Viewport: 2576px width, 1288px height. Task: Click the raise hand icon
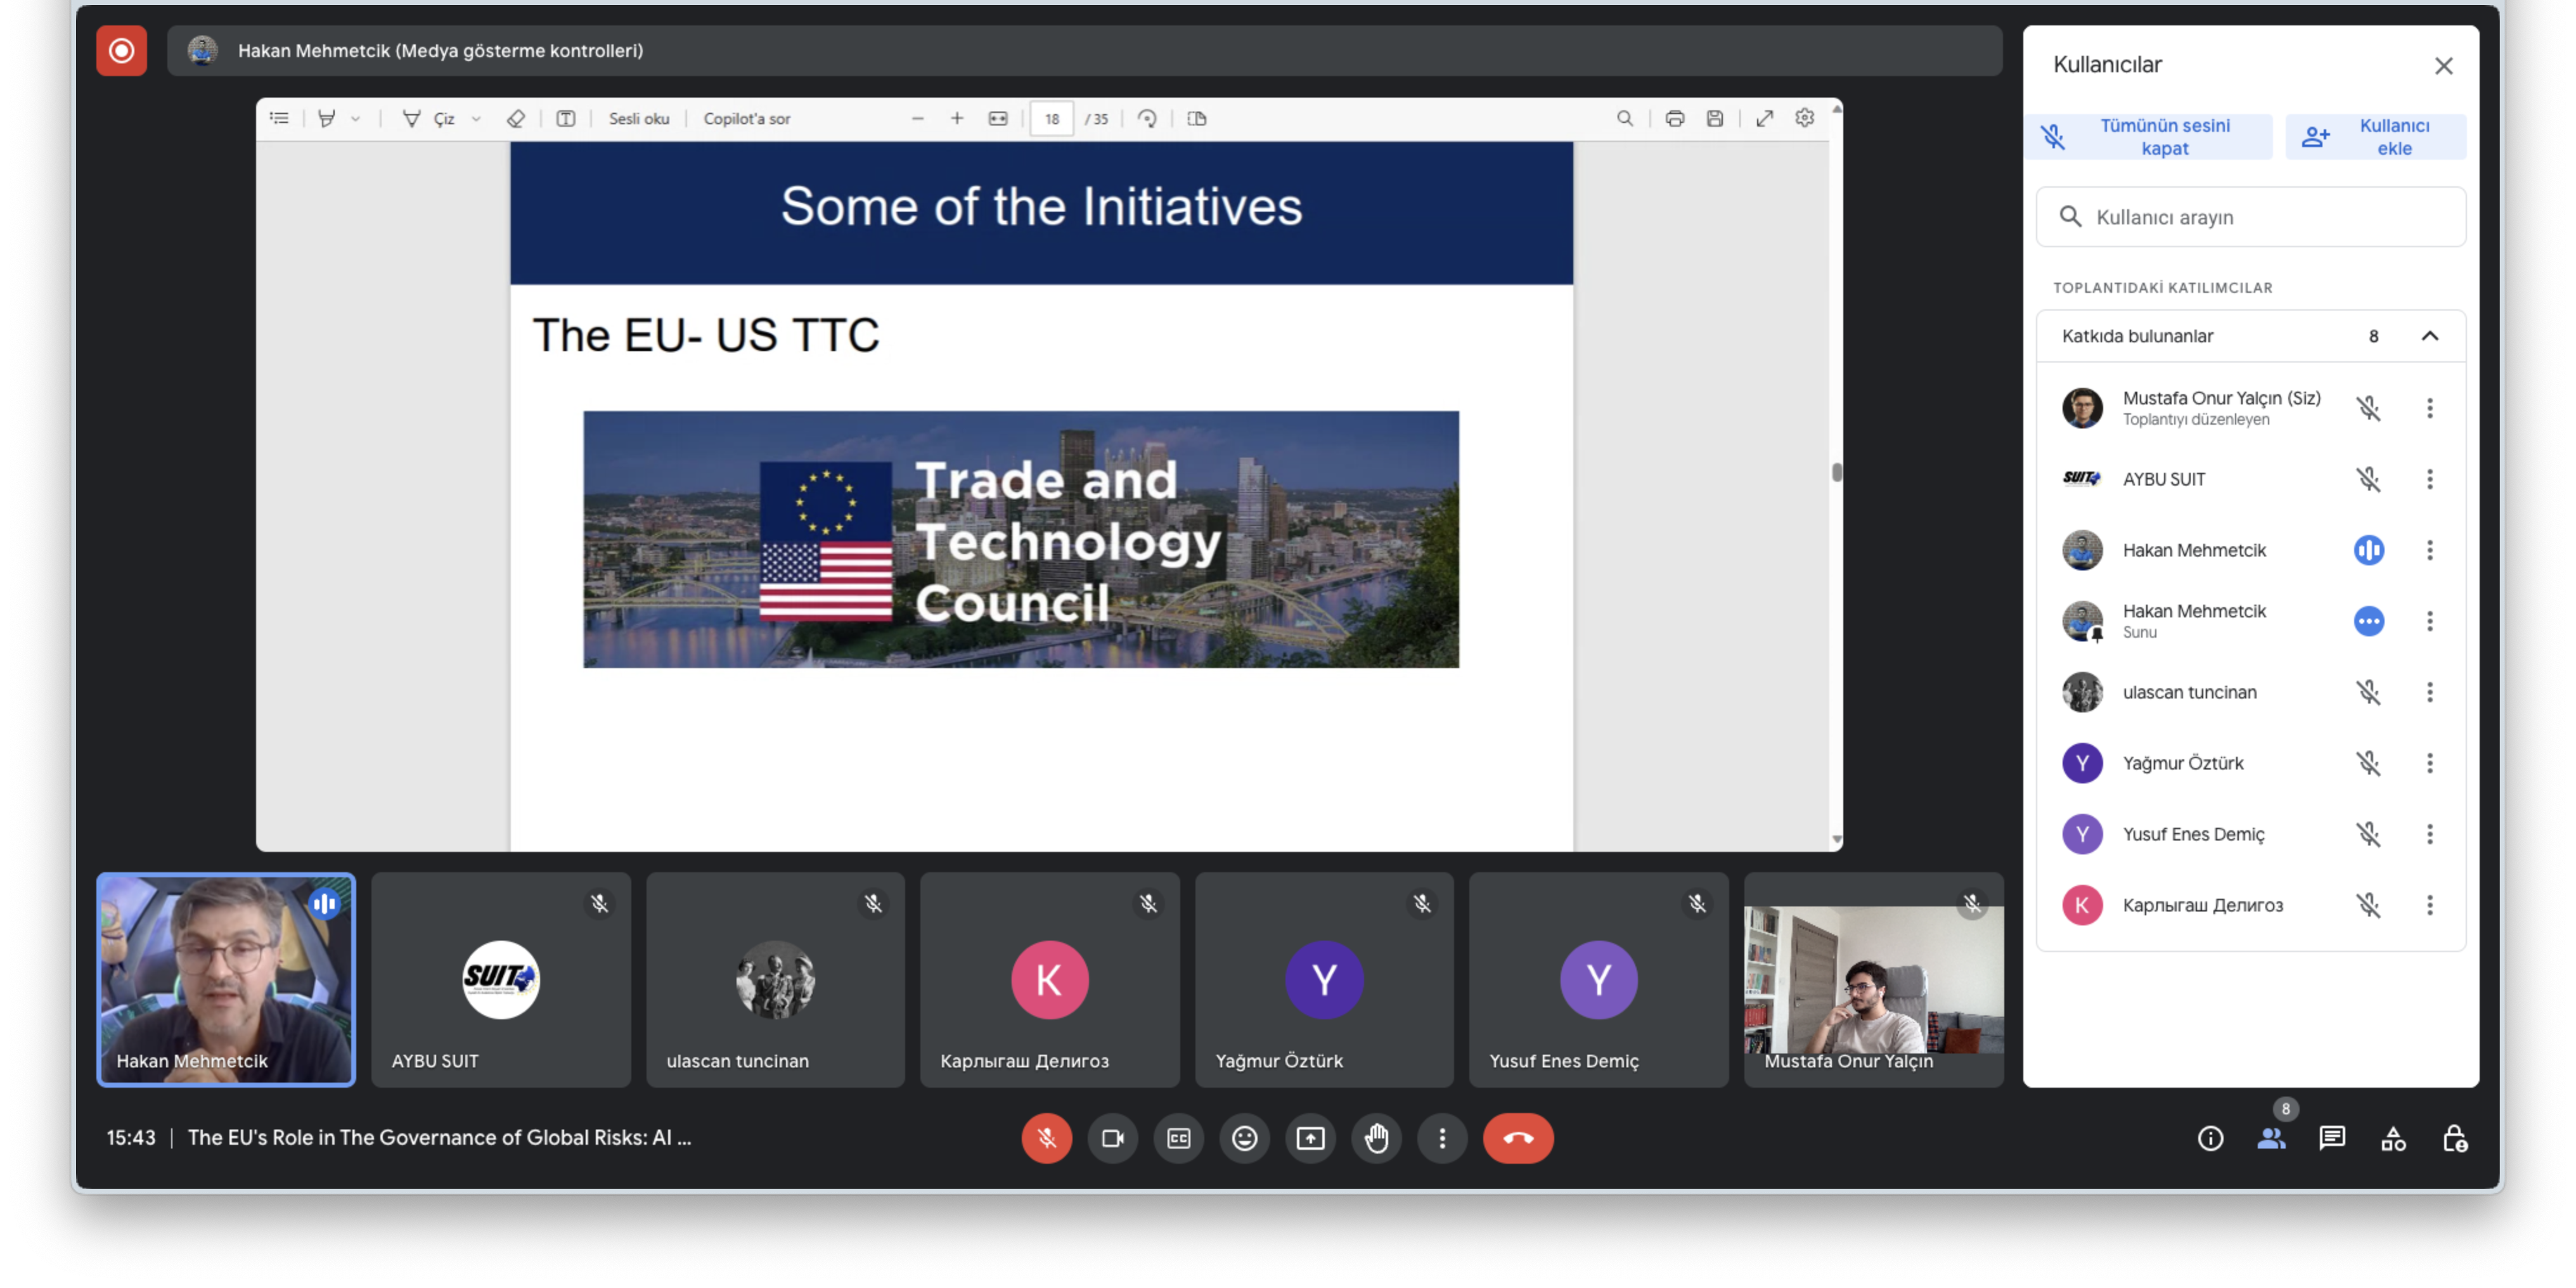pos(1376,1138)
